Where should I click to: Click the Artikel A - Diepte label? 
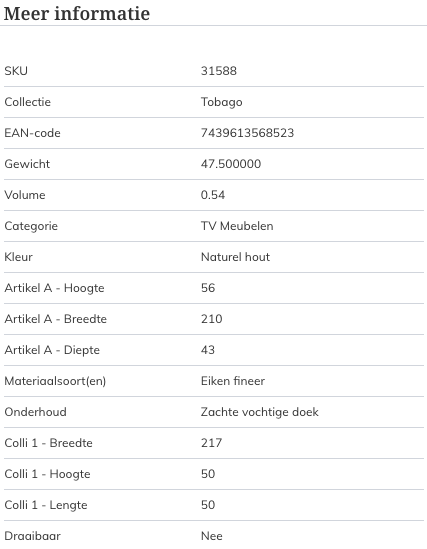coord(52,350)
